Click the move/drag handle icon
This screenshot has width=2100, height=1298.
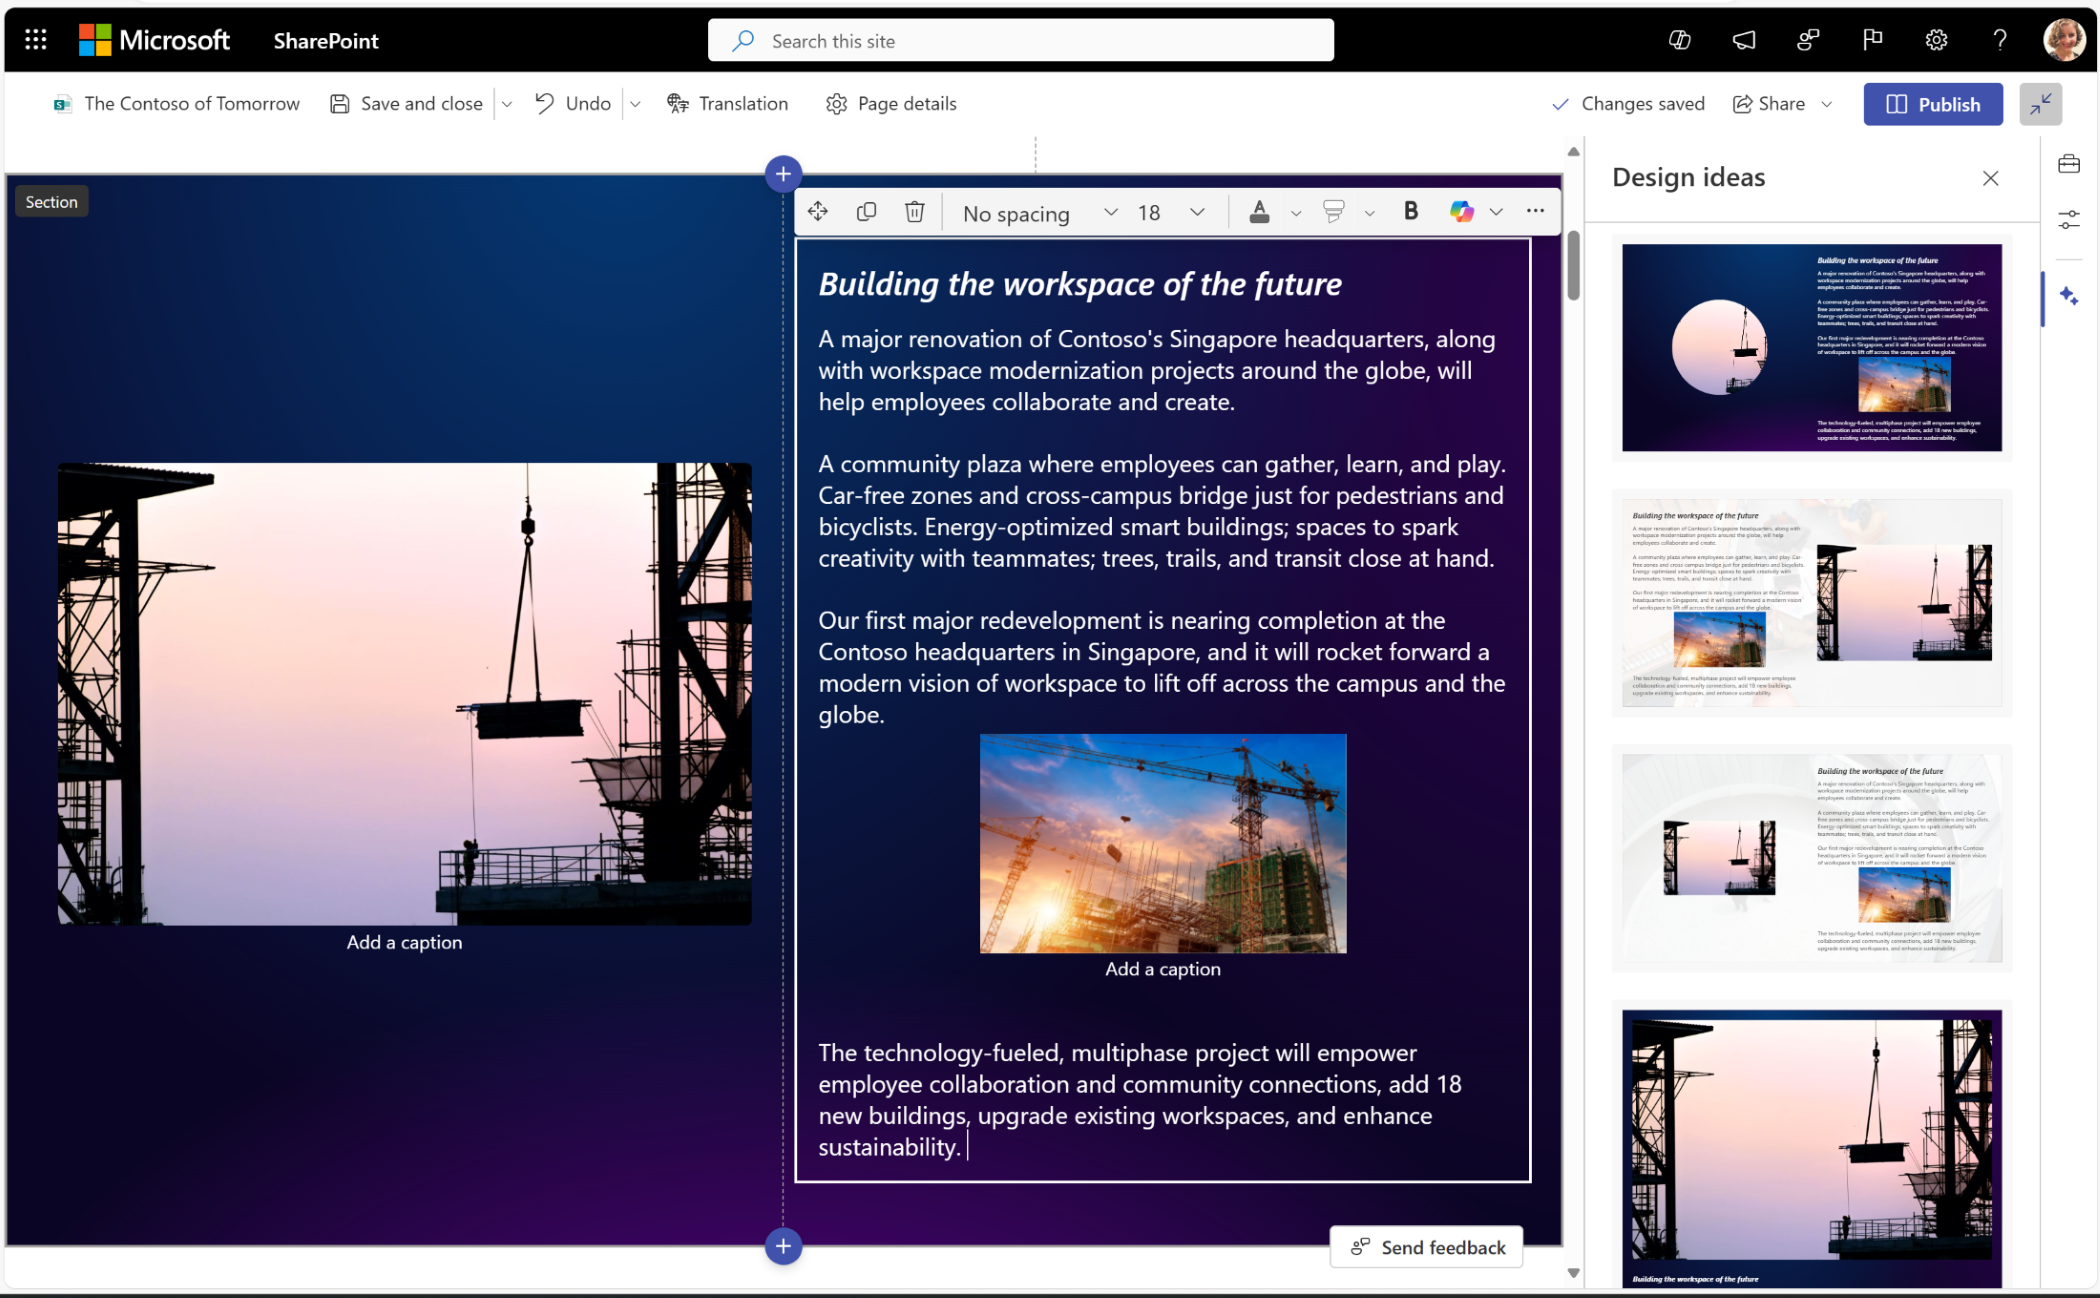click(x=818, y=210)
